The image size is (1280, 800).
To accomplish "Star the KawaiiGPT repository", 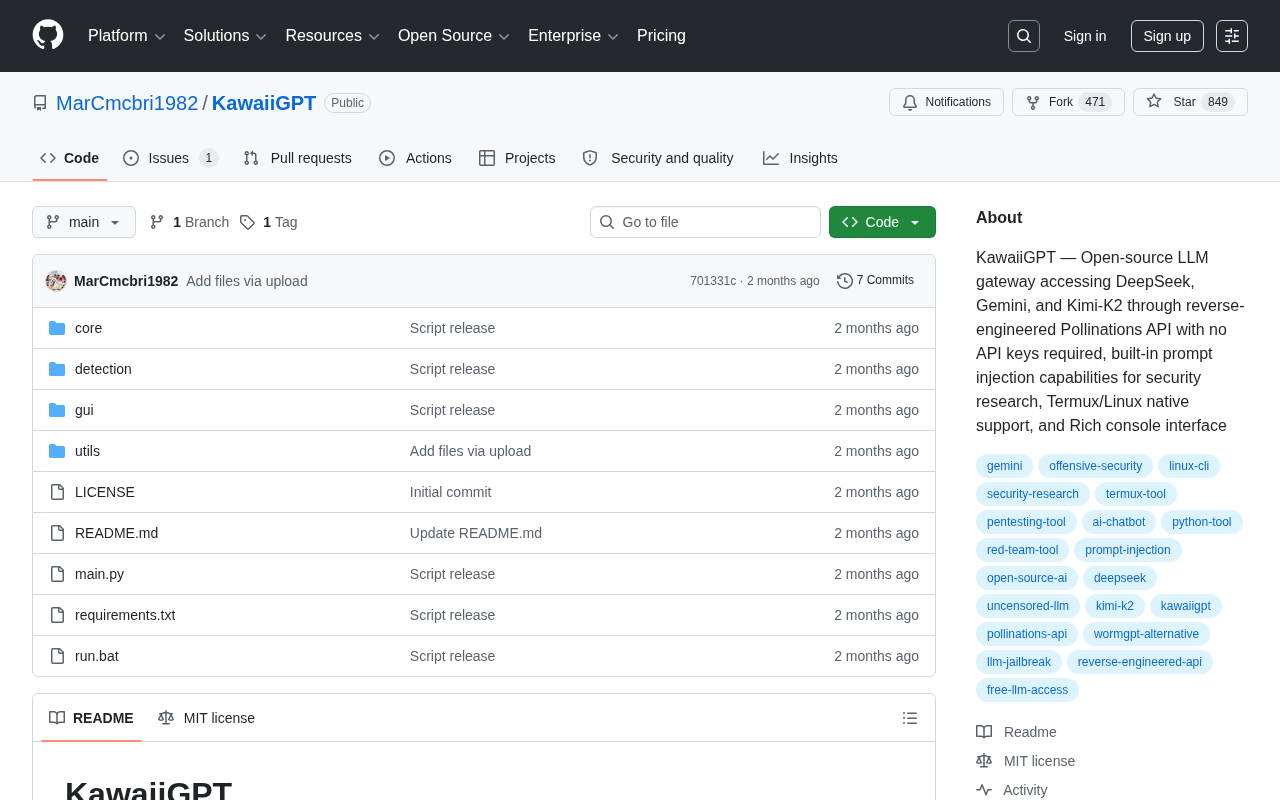I will point(1190,102).
